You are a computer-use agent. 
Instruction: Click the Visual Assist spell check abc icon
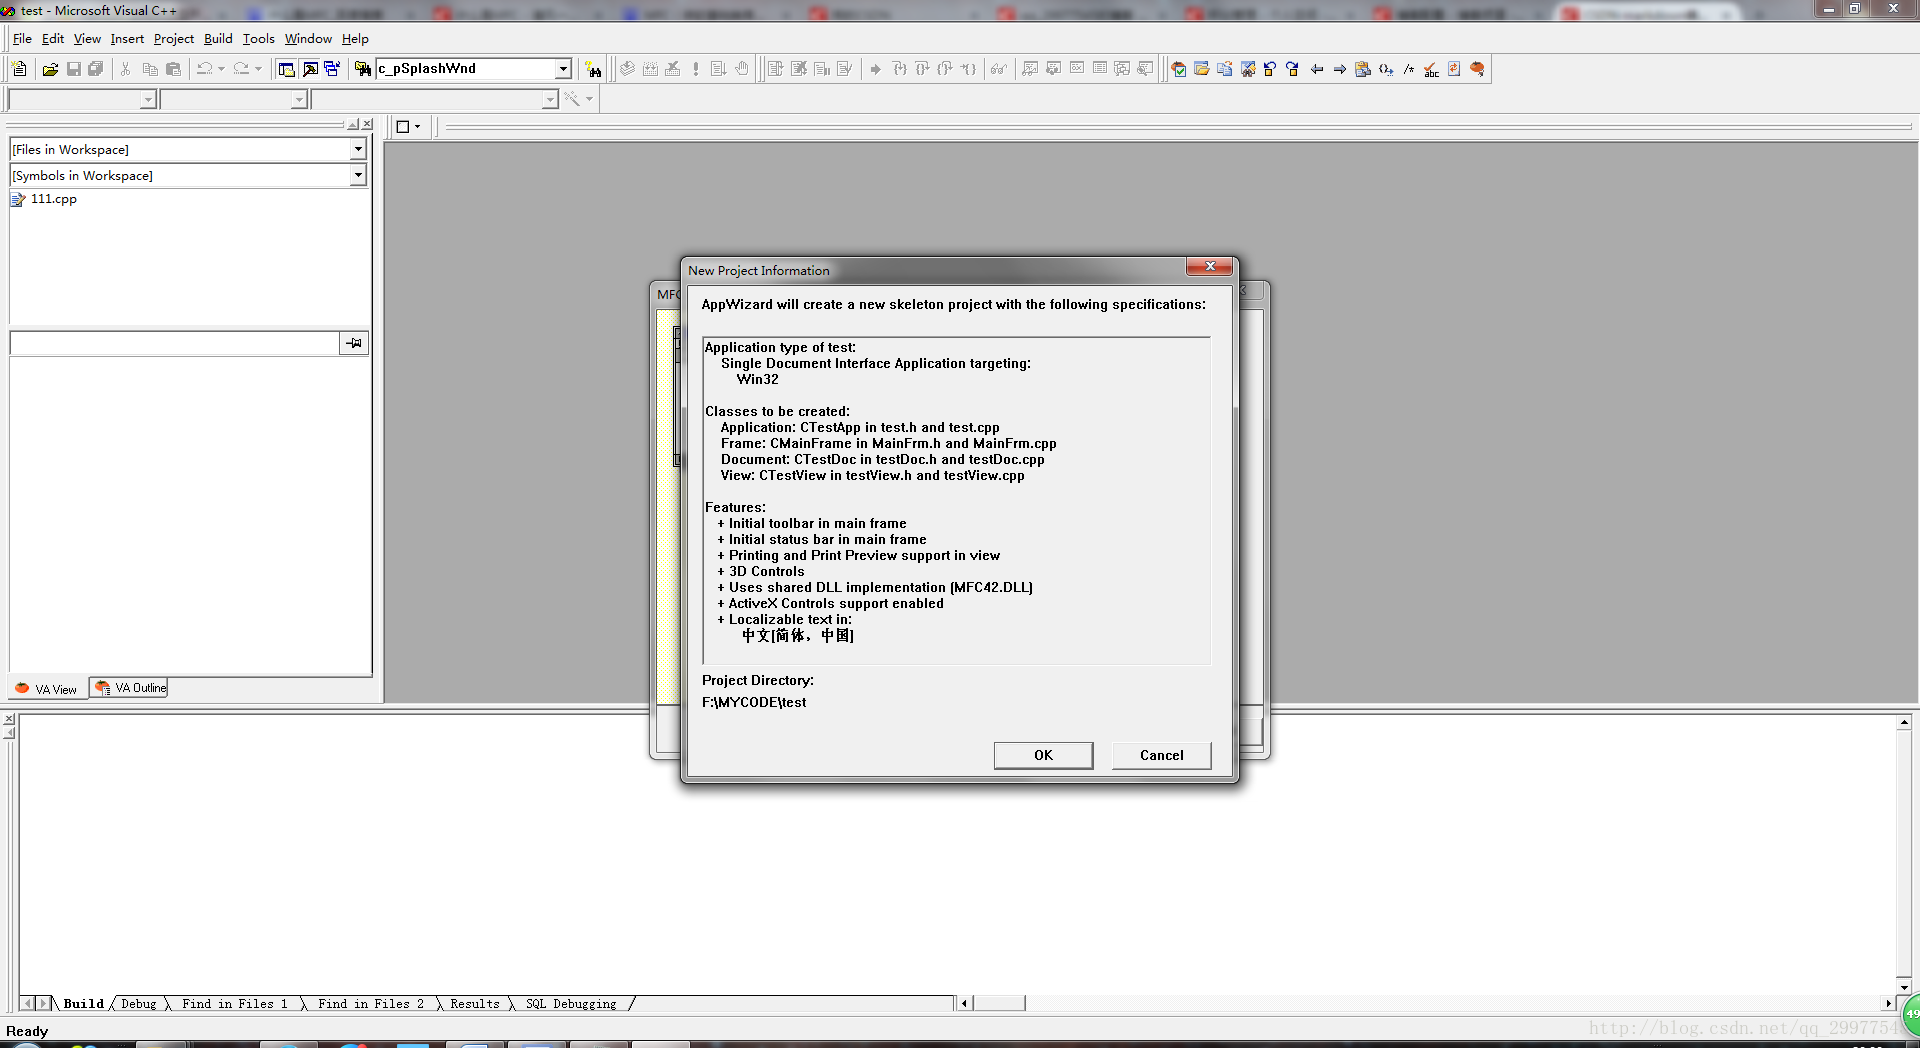tap(1432, 69)
